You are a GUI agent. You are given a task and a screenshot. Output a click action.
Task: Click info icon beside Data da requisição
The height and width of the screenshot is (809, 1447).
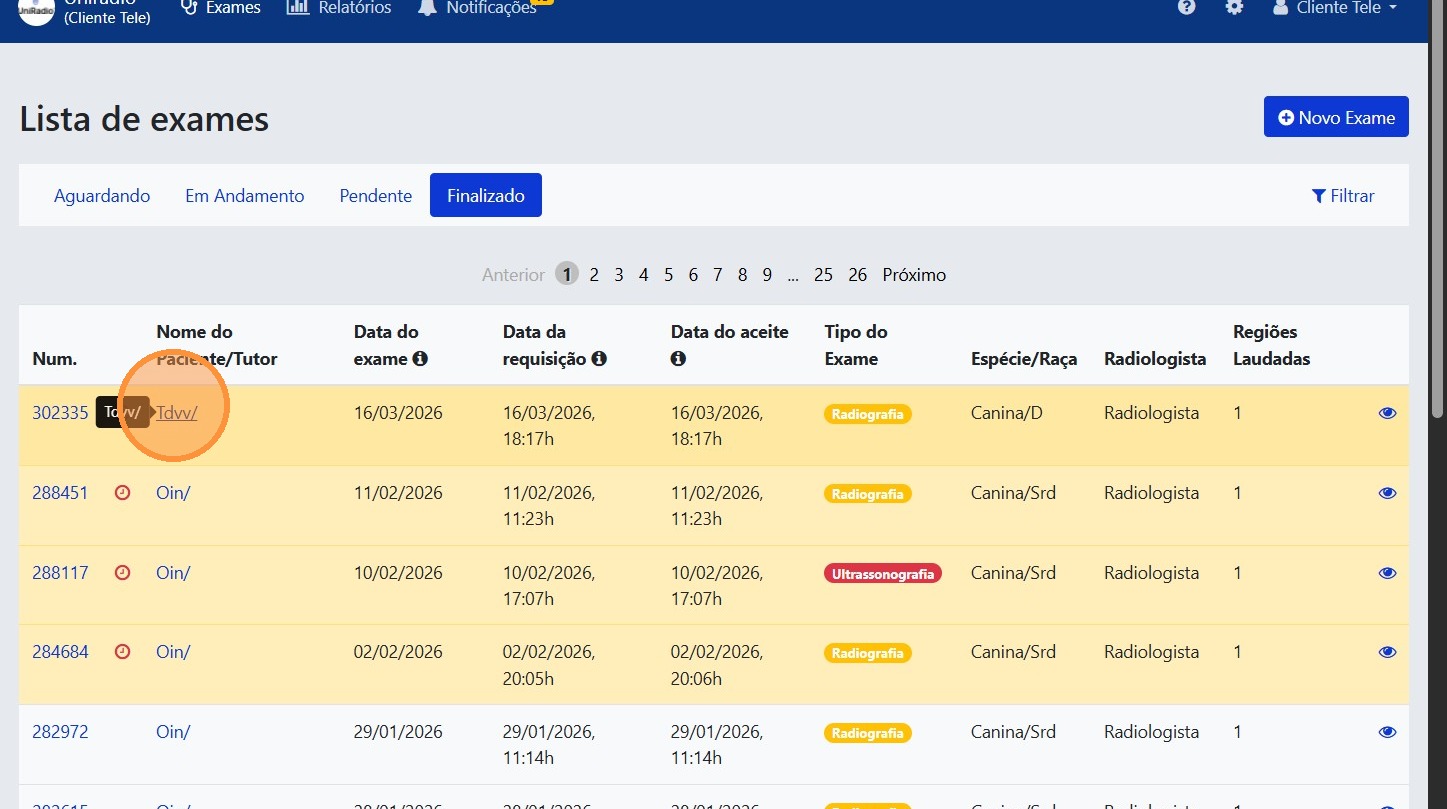599,358
